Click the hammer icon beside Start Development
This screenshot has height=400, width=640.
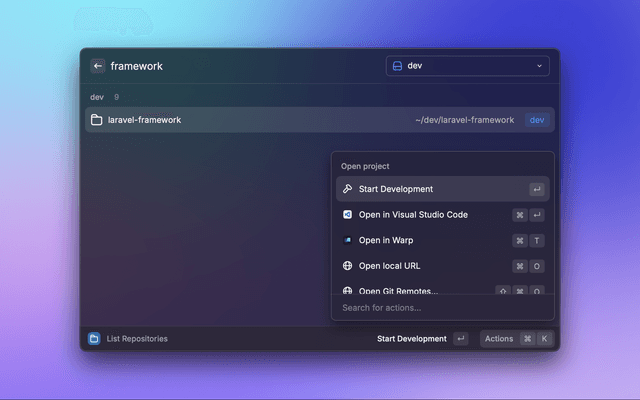coord(347,189)
